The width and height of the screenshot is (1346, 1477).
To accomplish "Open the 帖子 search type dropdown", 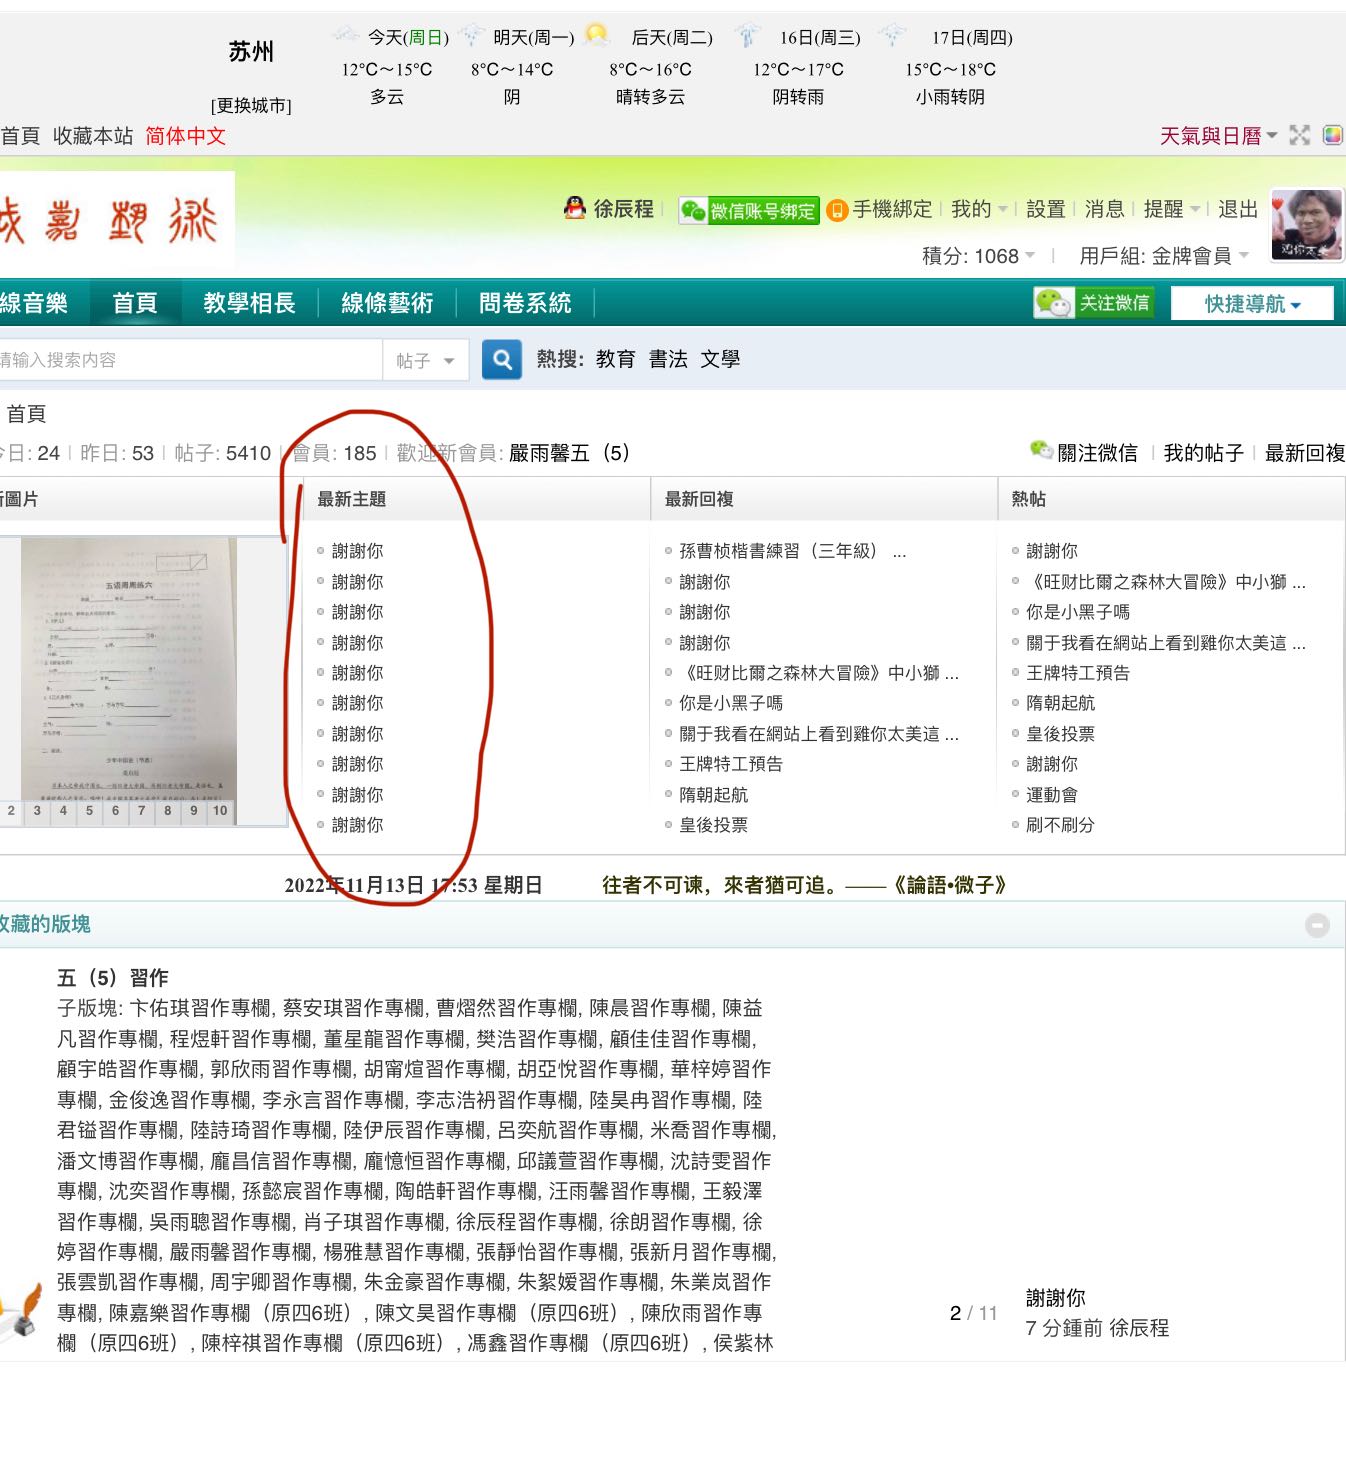I will pyautogui.click(x=425, y=360).
